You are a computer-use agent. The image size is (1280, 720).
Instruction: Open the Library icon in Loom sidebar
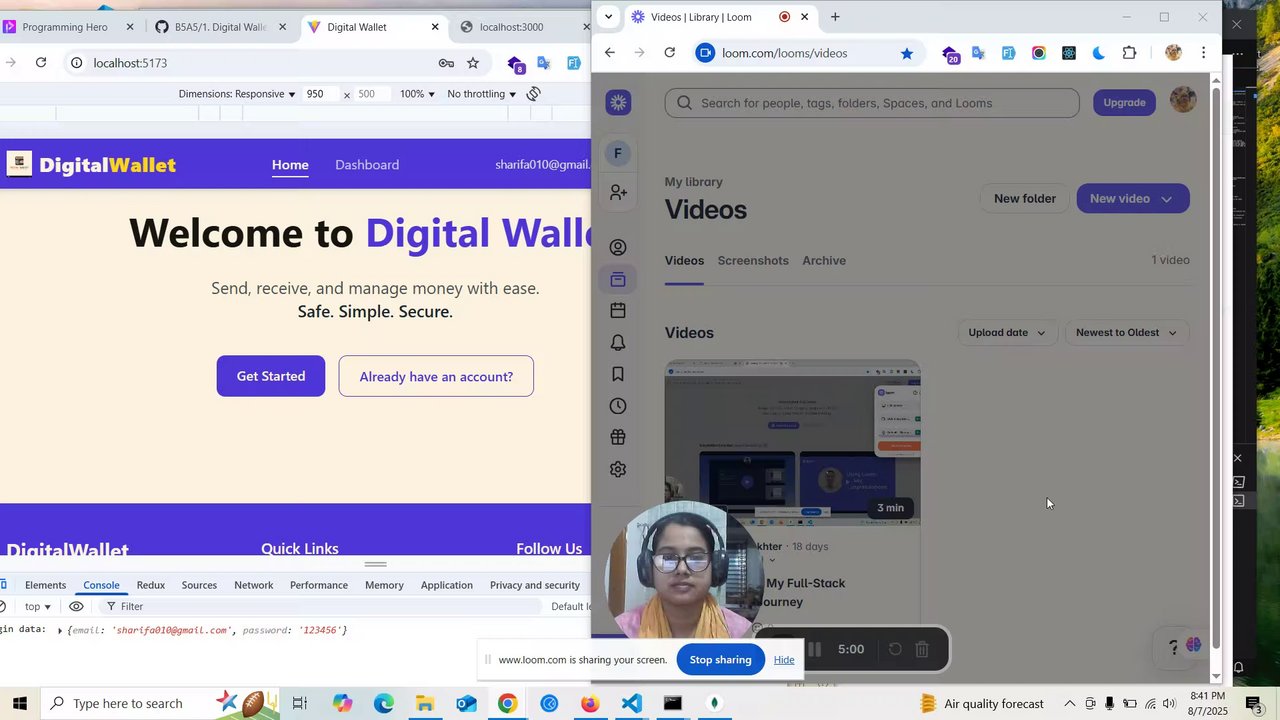(618, 279)
